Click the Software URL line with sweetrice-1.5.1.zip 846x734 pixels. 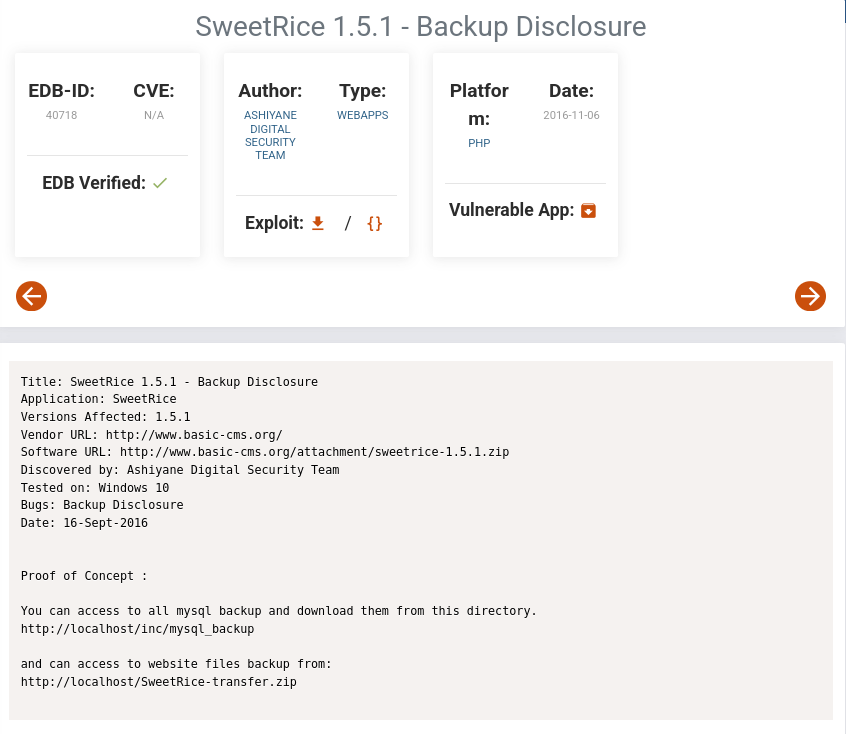point(265,452)
